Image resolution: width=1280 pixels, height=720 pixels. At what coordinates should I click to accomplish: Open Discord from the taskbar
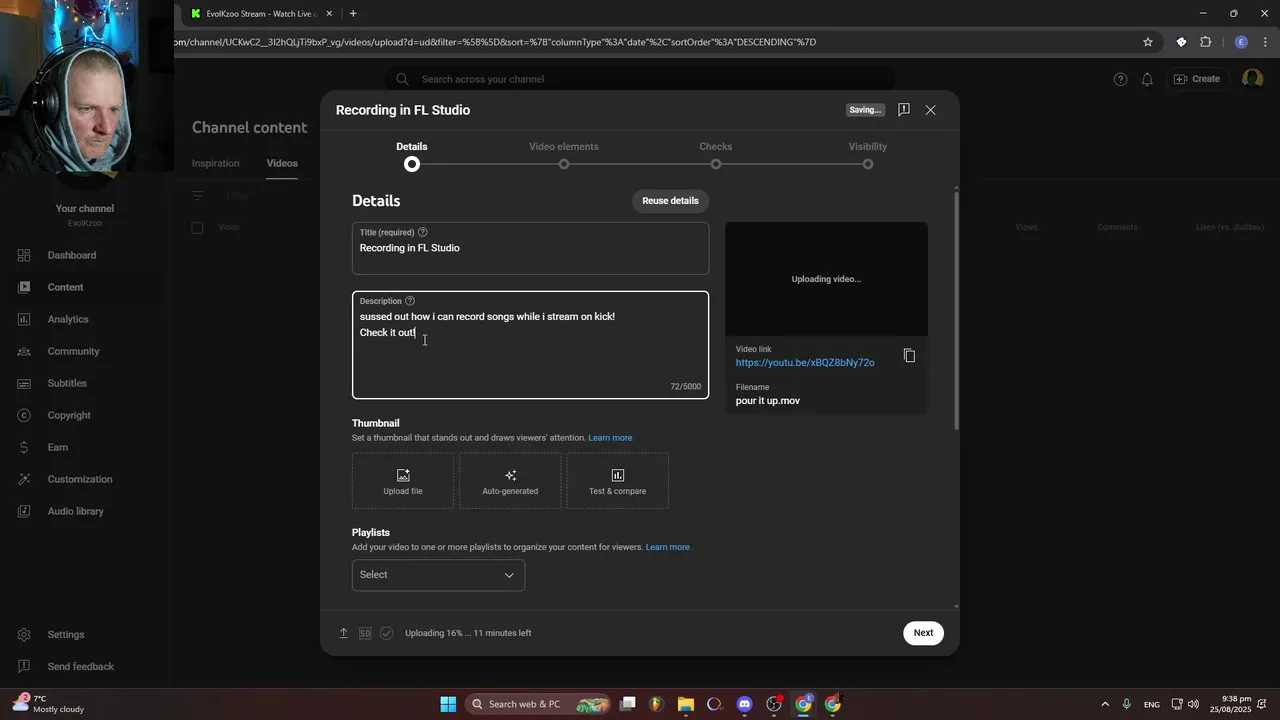point(744,704)
